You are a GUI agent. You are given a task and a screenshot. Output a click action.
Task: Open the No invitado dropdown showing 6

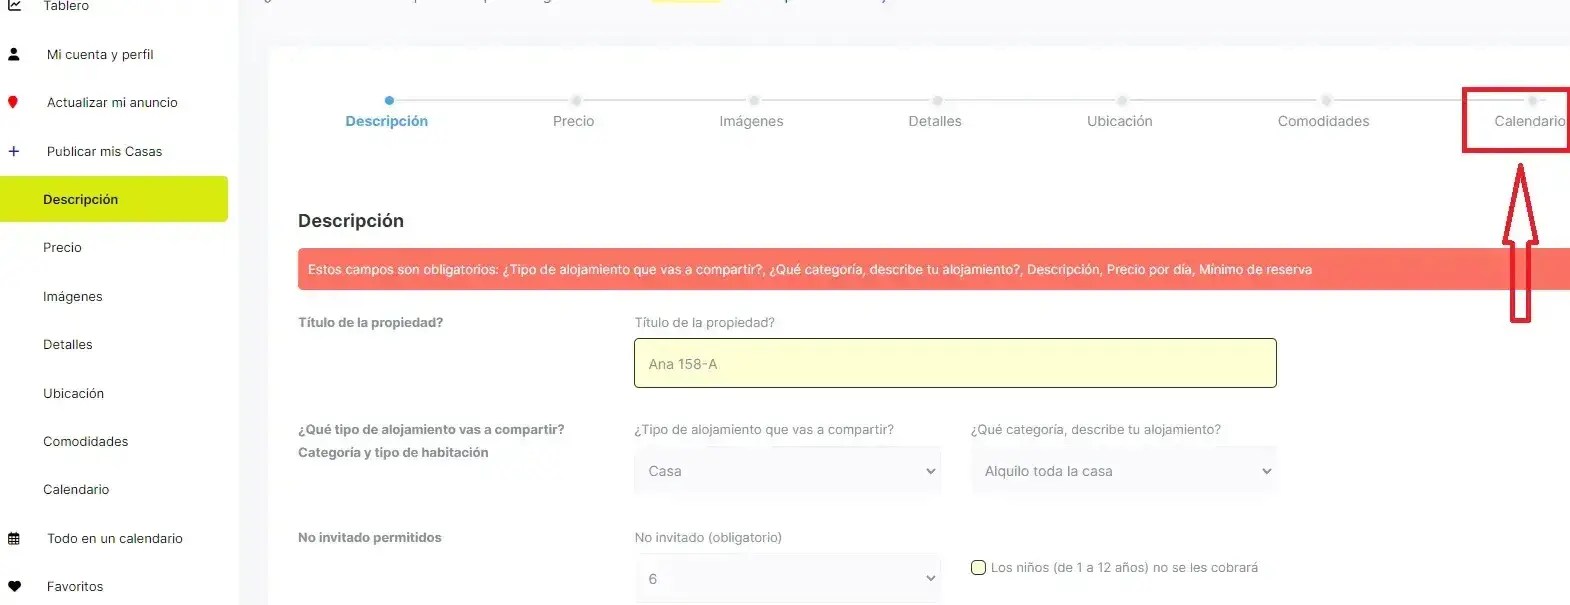coord(787,579)
